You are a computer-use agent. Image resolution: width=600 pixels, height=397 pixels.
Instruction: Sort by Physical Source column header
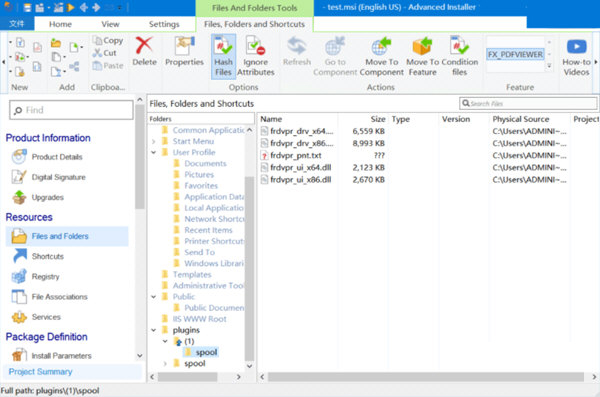tap(529, 119)
